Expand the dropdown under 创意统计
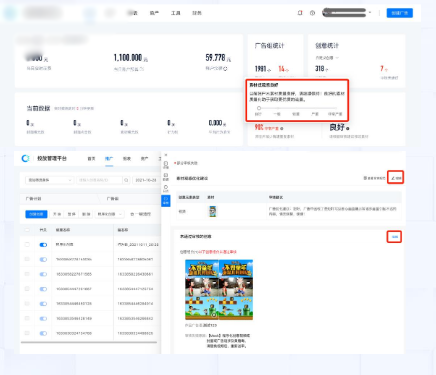This screenshot has height=375, width=436. (327, 58)
